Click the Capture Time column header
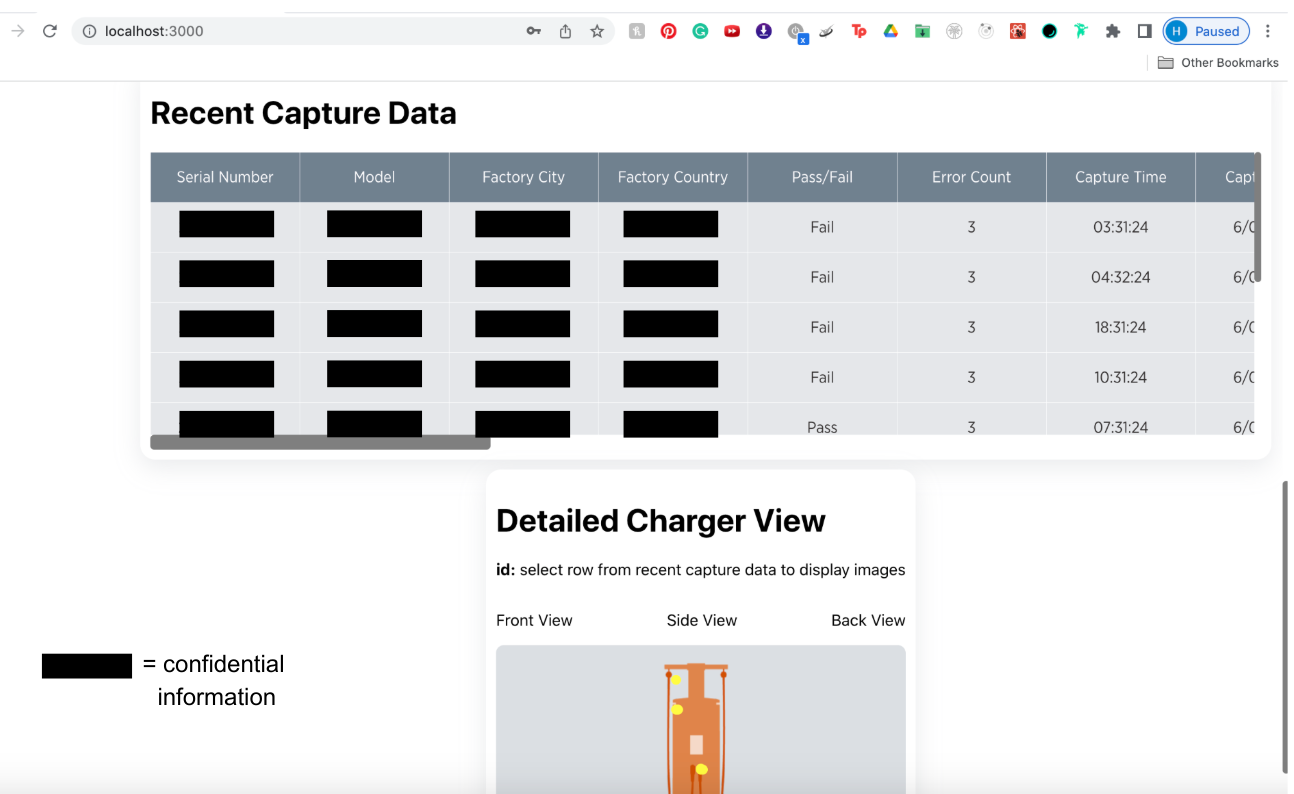 [x=1120, y=177]
